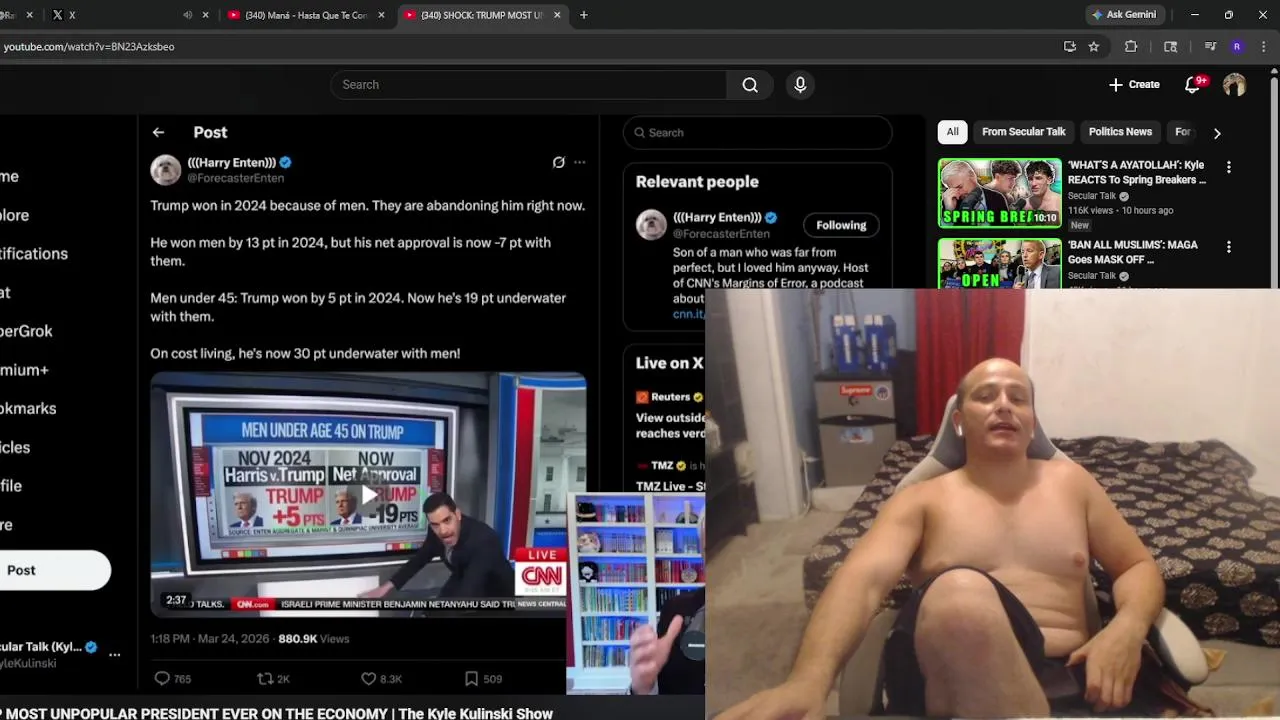Screen dimensions: 1280x720
Task: Bookmark this page with the star icon
Action: tap(1094, 46)
